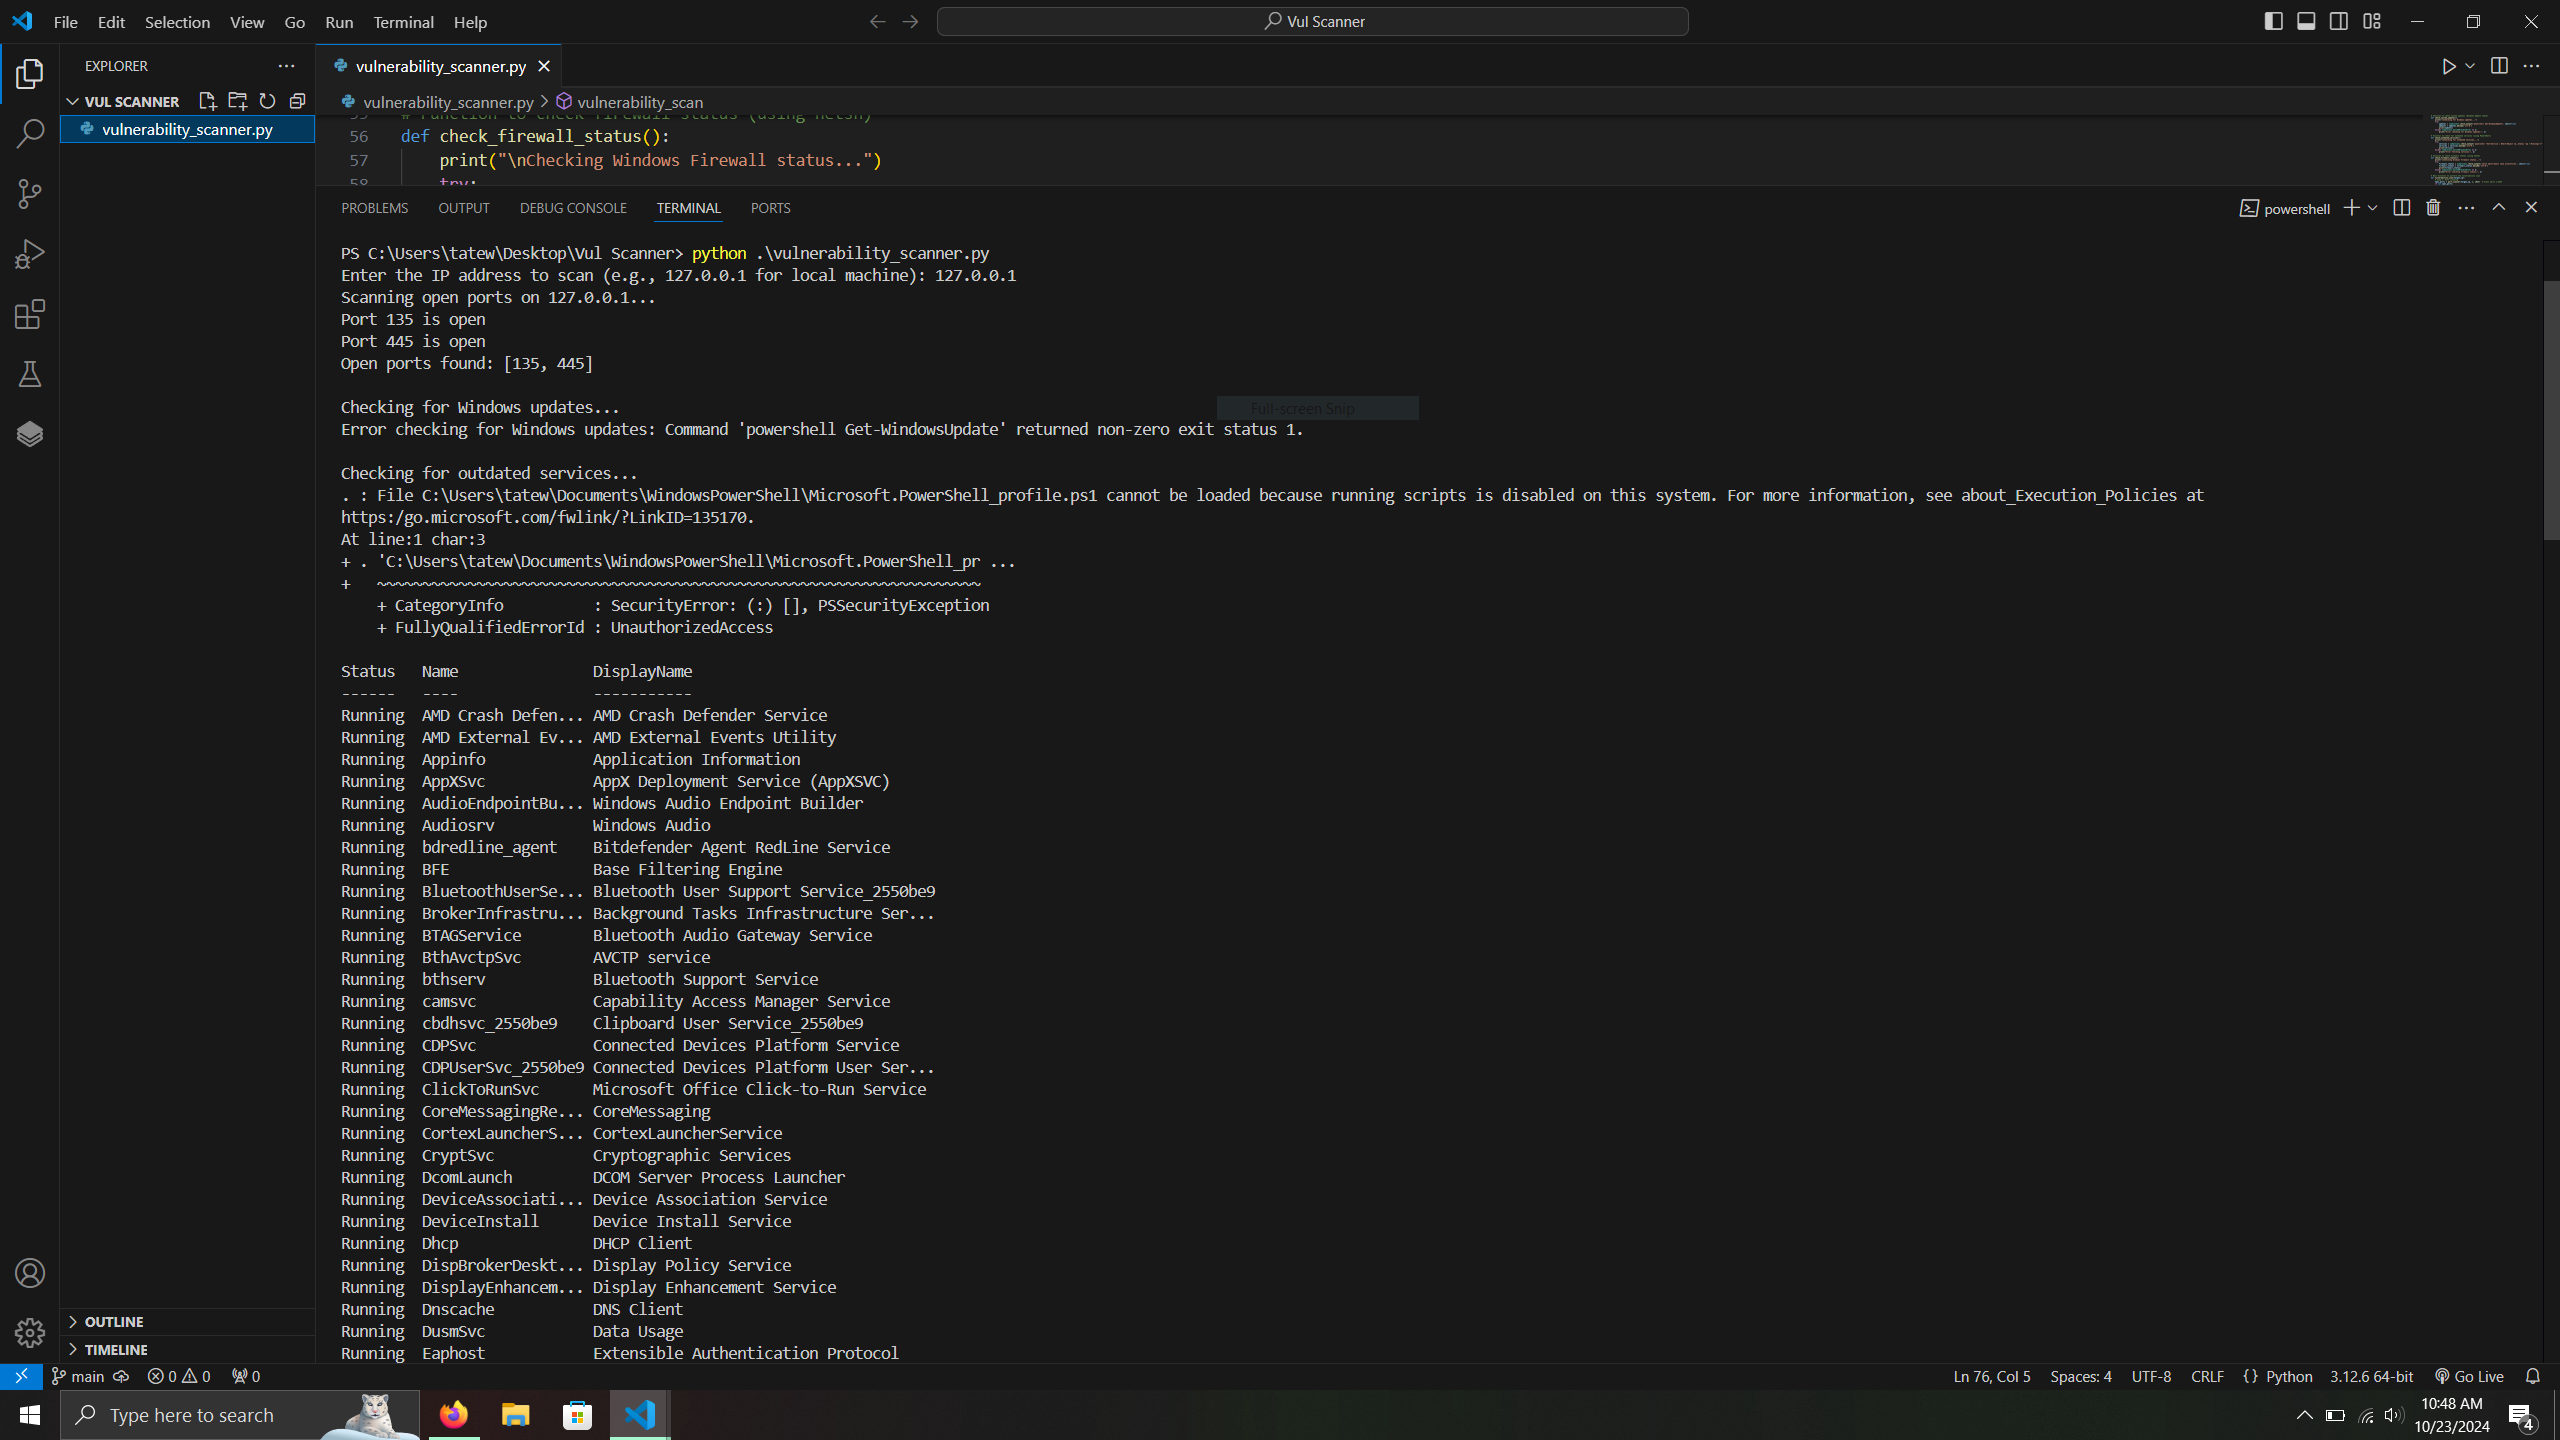The width and height of the screenshot is (2560, 1440).
Task: Split the editor to the right
Action: coord(2499,66)
